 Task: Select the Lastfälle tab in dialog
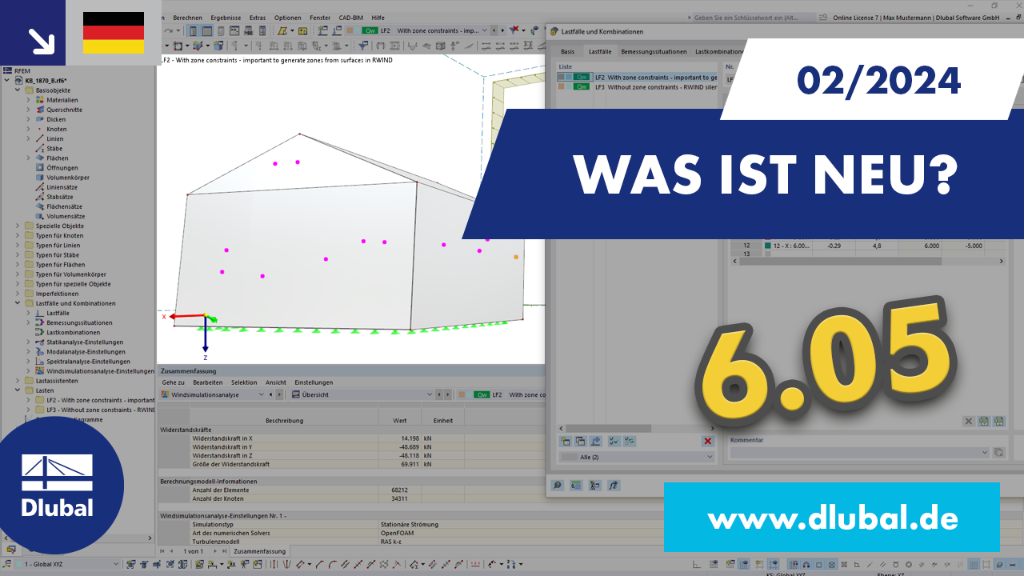[x=600, y=52]
